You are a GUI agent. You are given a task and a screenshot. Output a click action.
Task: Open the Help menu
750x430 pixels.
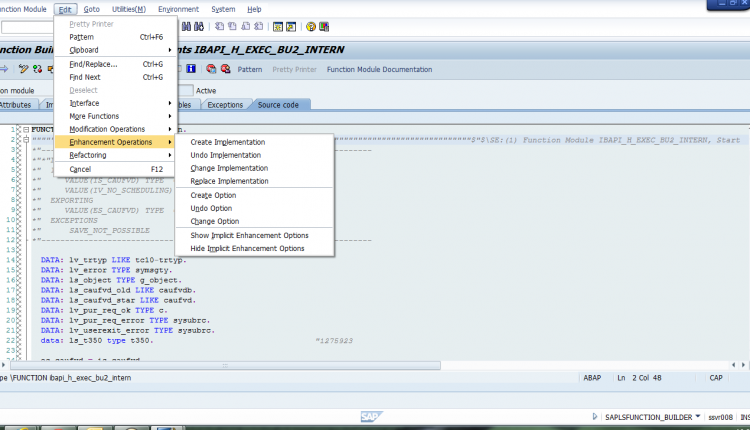pos(254,9)
